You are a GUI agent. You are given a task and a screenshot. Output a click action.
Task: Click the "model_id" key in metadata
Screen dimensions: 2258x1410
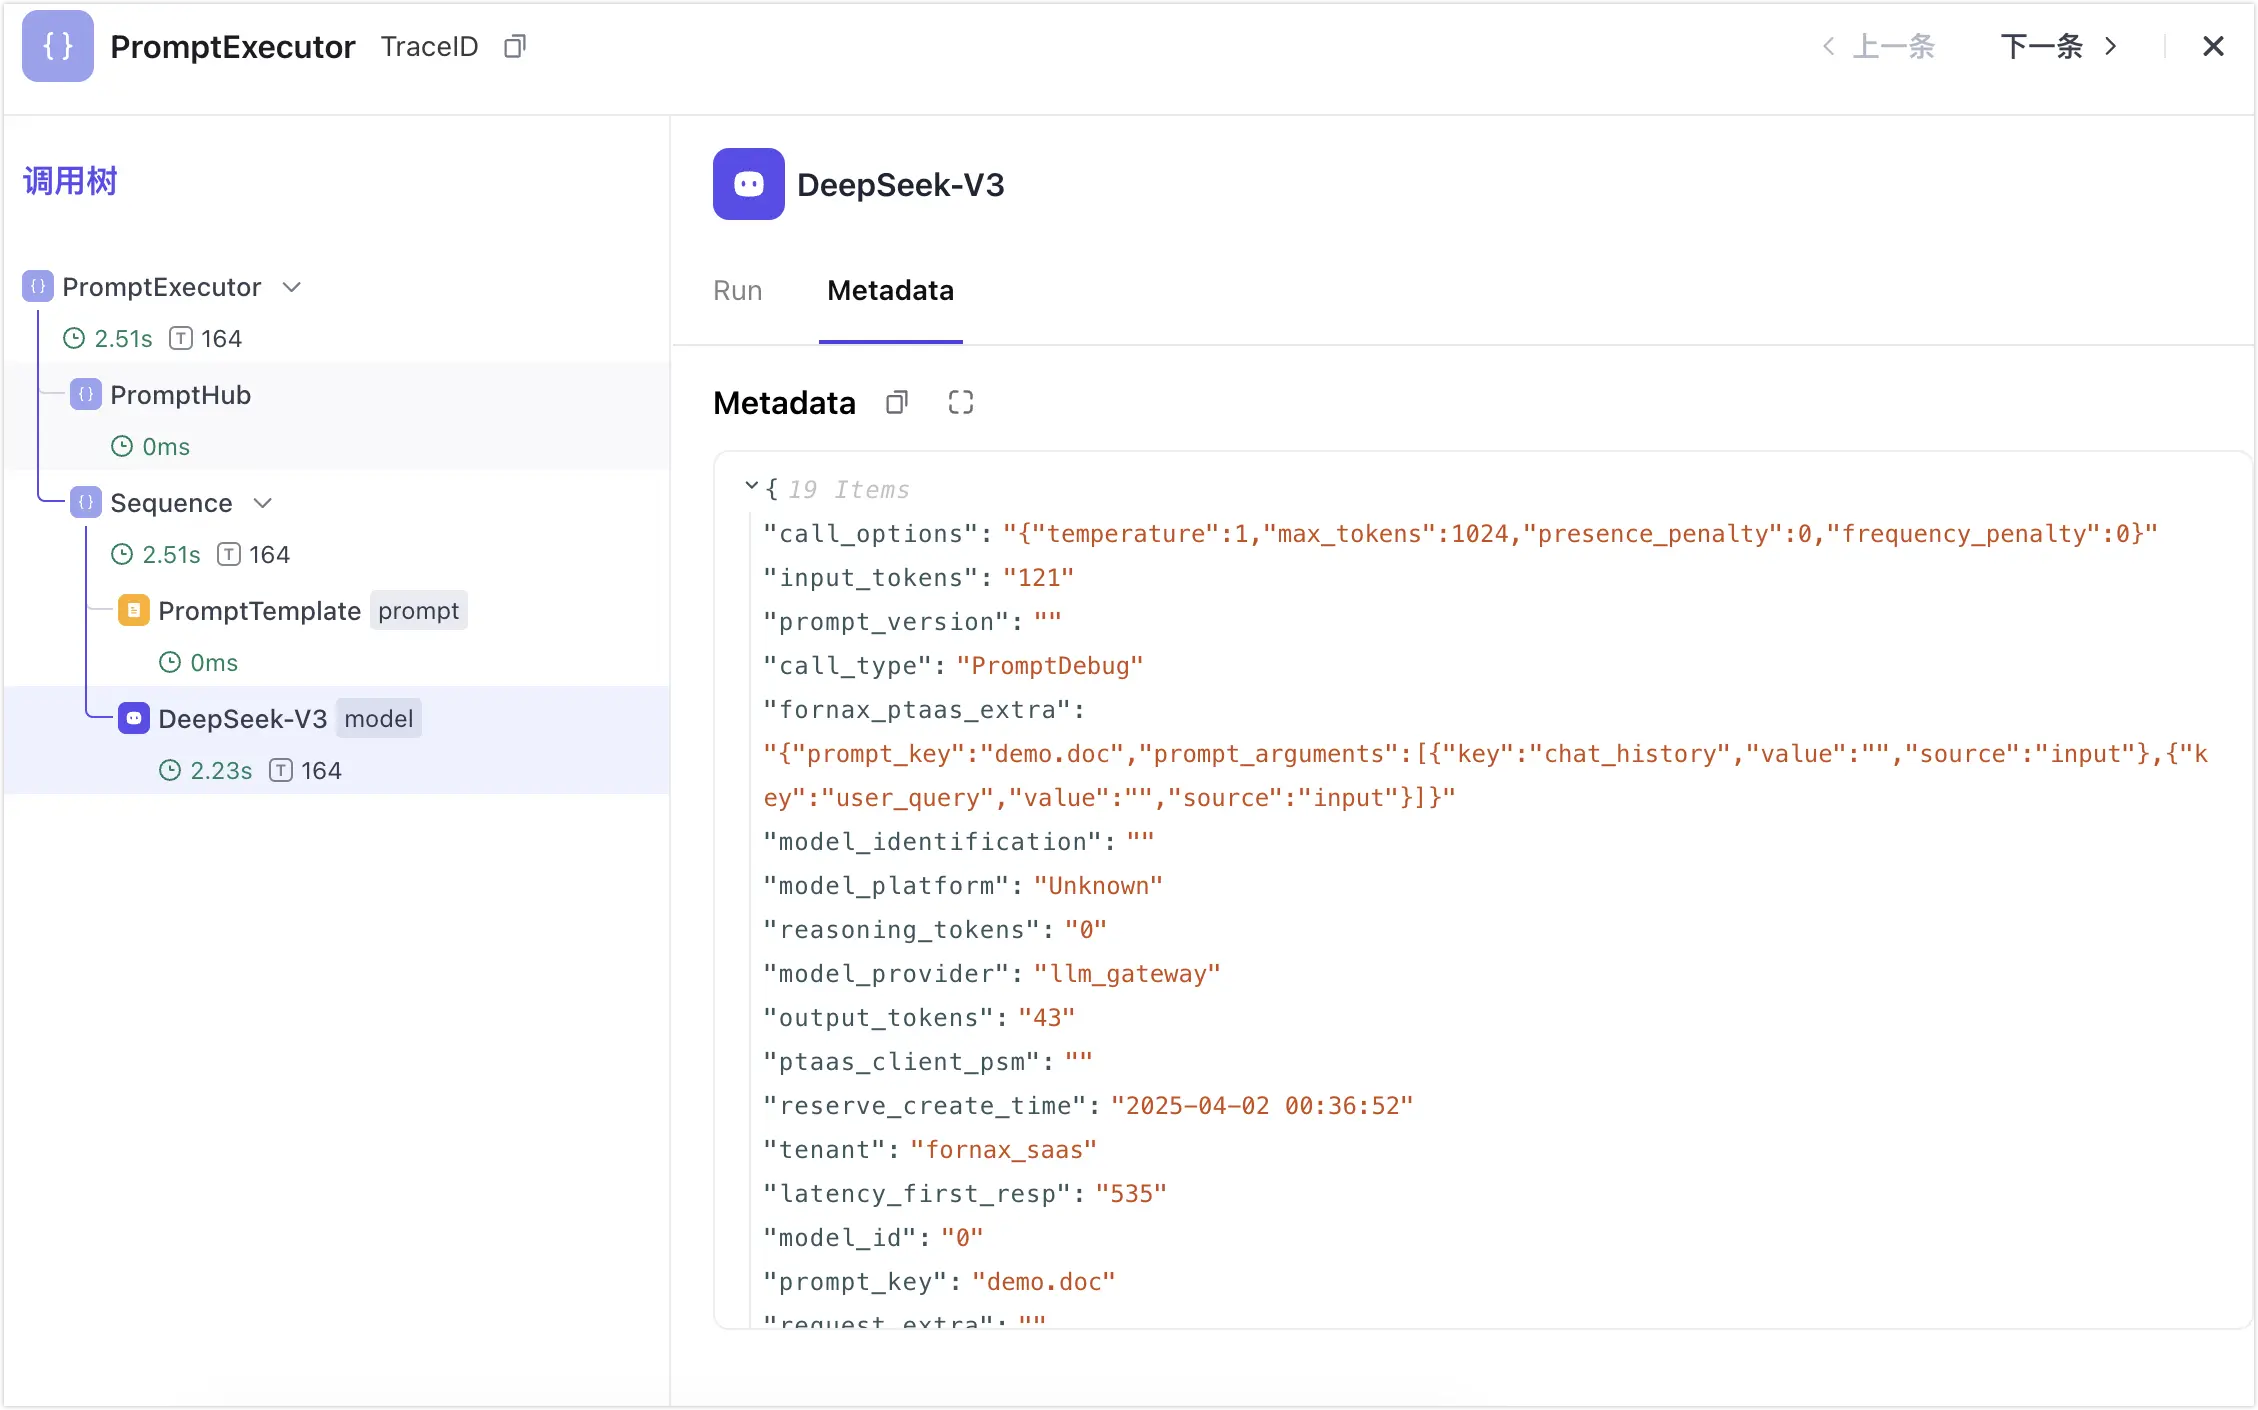(x=840, y=1238)
